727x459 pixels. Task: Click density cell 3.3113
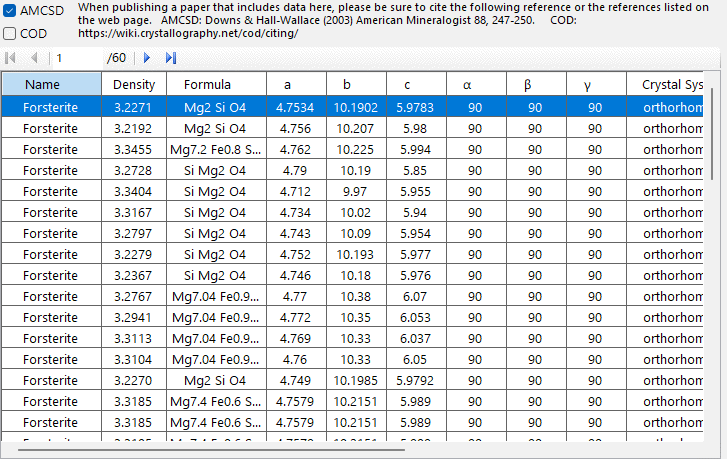[x=133, y=338]
